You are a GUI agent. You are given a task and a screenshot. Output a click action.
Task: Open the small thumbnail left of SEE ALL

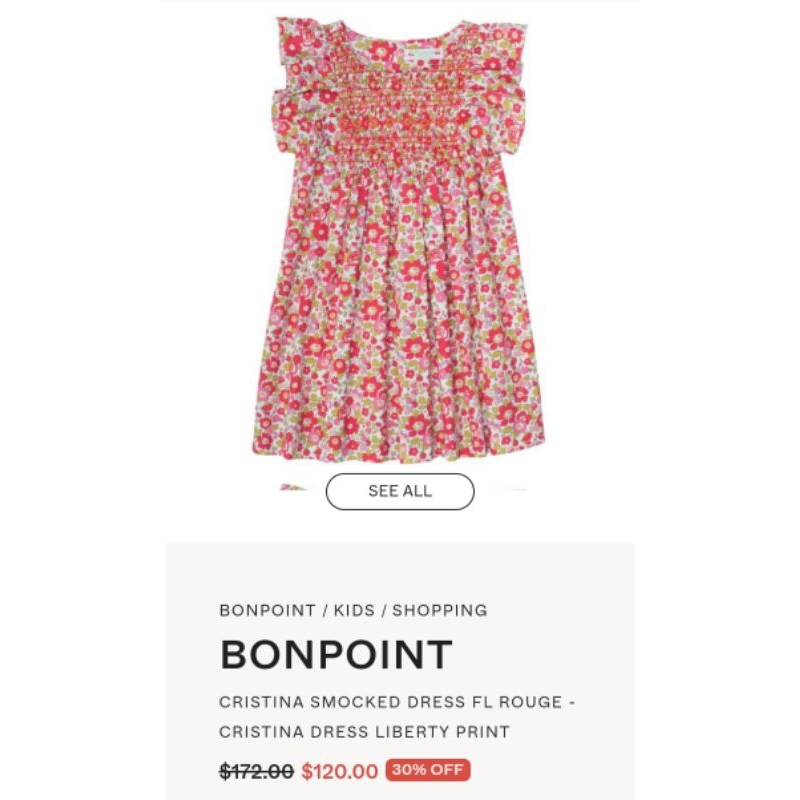(x=290, y=489)
